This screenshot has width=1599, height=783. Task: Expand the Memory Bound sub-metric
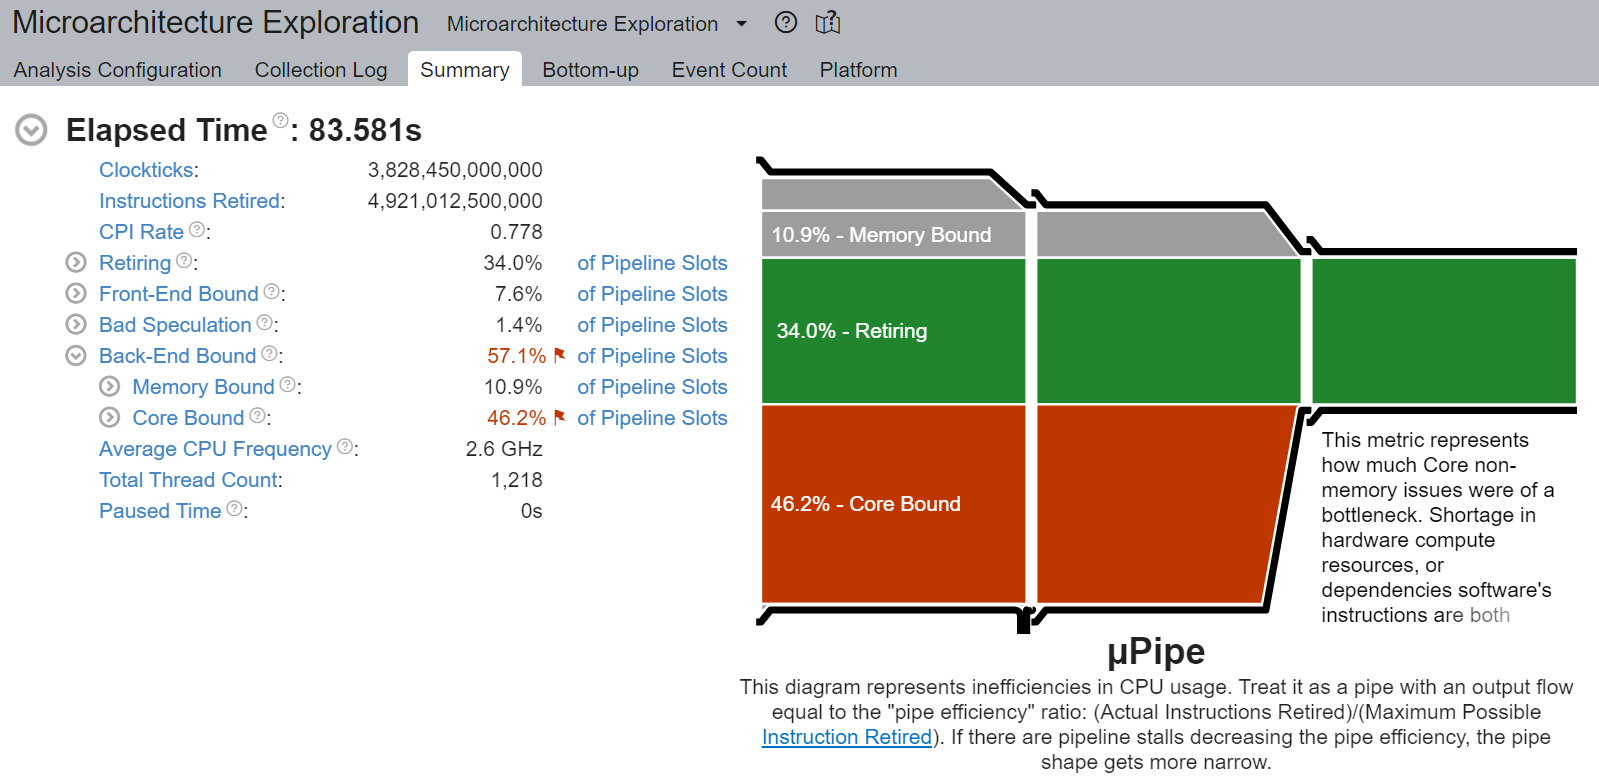[110, 387]
